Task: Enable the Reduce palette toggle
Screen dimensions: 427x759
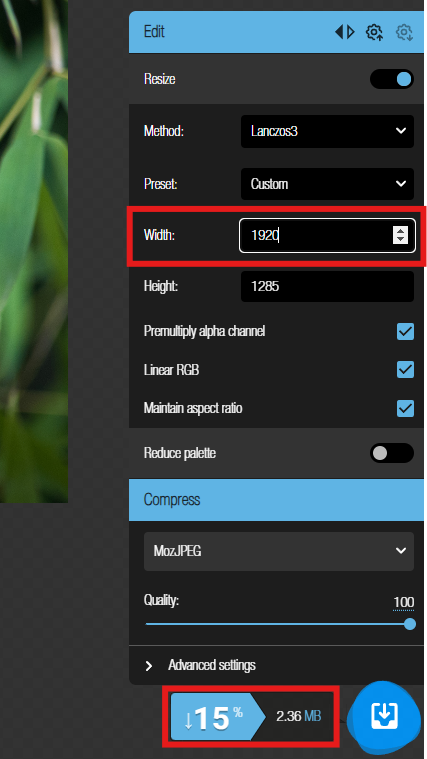Action: click(392, 453)
